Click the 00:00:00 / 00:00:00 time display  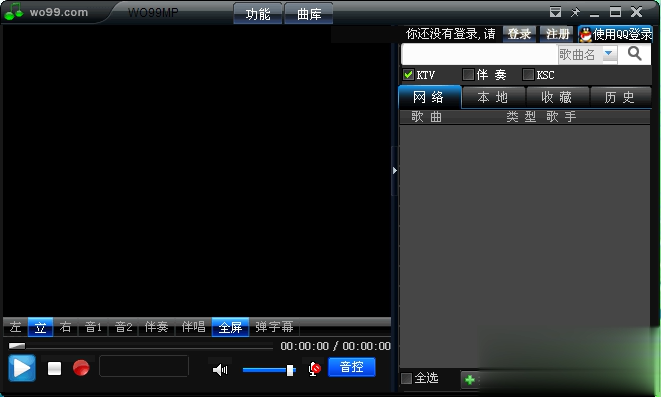pos(336,346)
